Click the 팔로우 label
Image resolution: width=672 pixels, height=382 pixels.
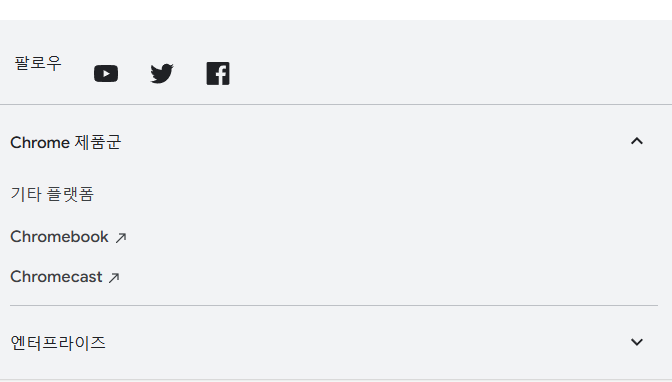click(x=38, y=63)
